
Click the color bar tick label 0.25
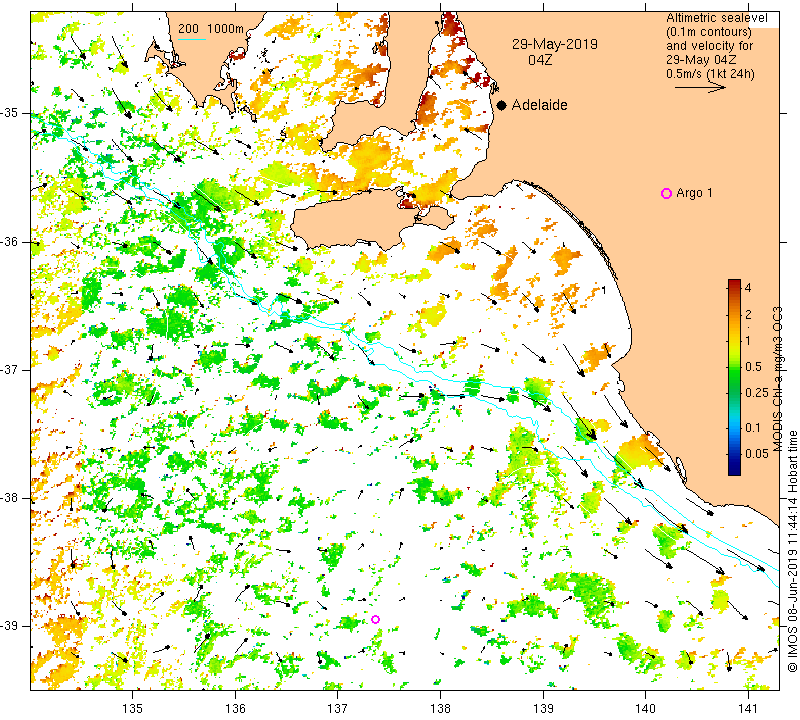[757, 392]
